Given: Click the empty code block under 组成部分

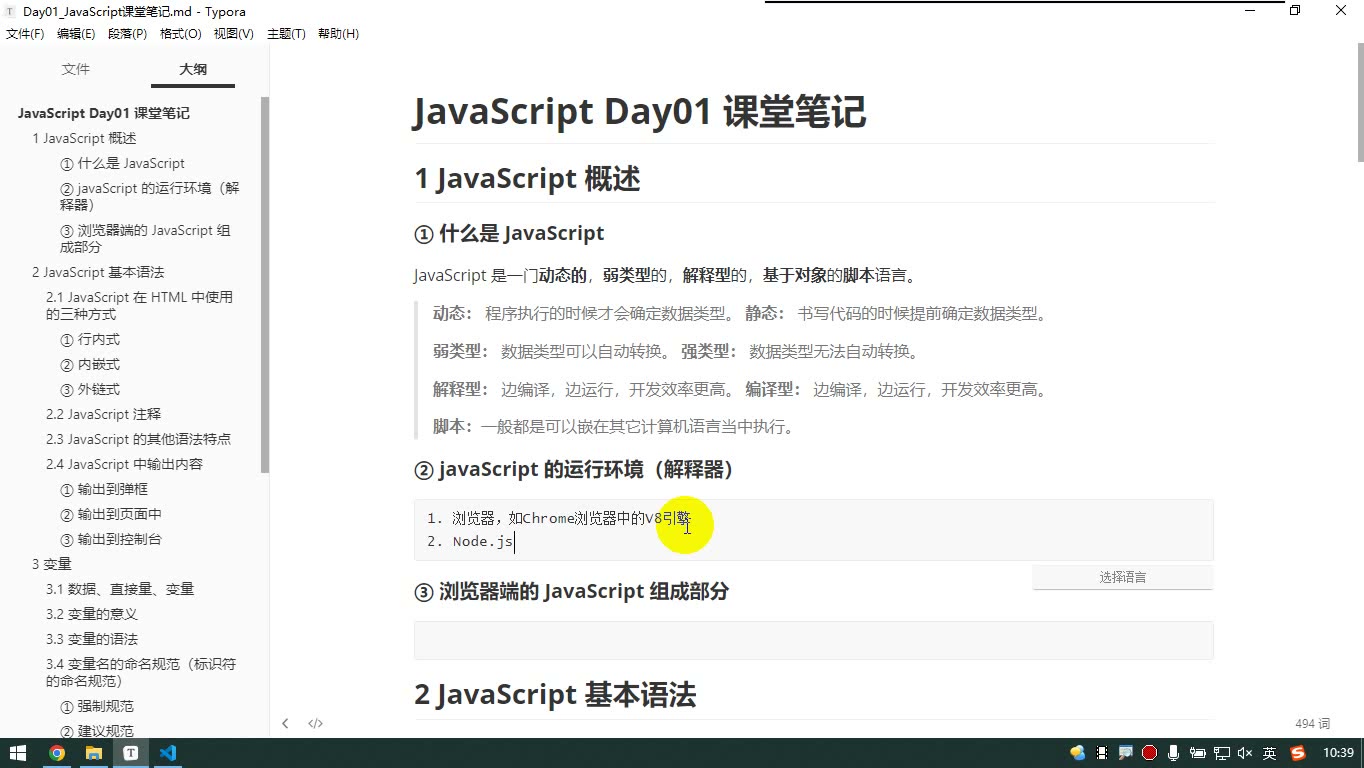Looking at the screenshot, I should click(x=813, y=640).
